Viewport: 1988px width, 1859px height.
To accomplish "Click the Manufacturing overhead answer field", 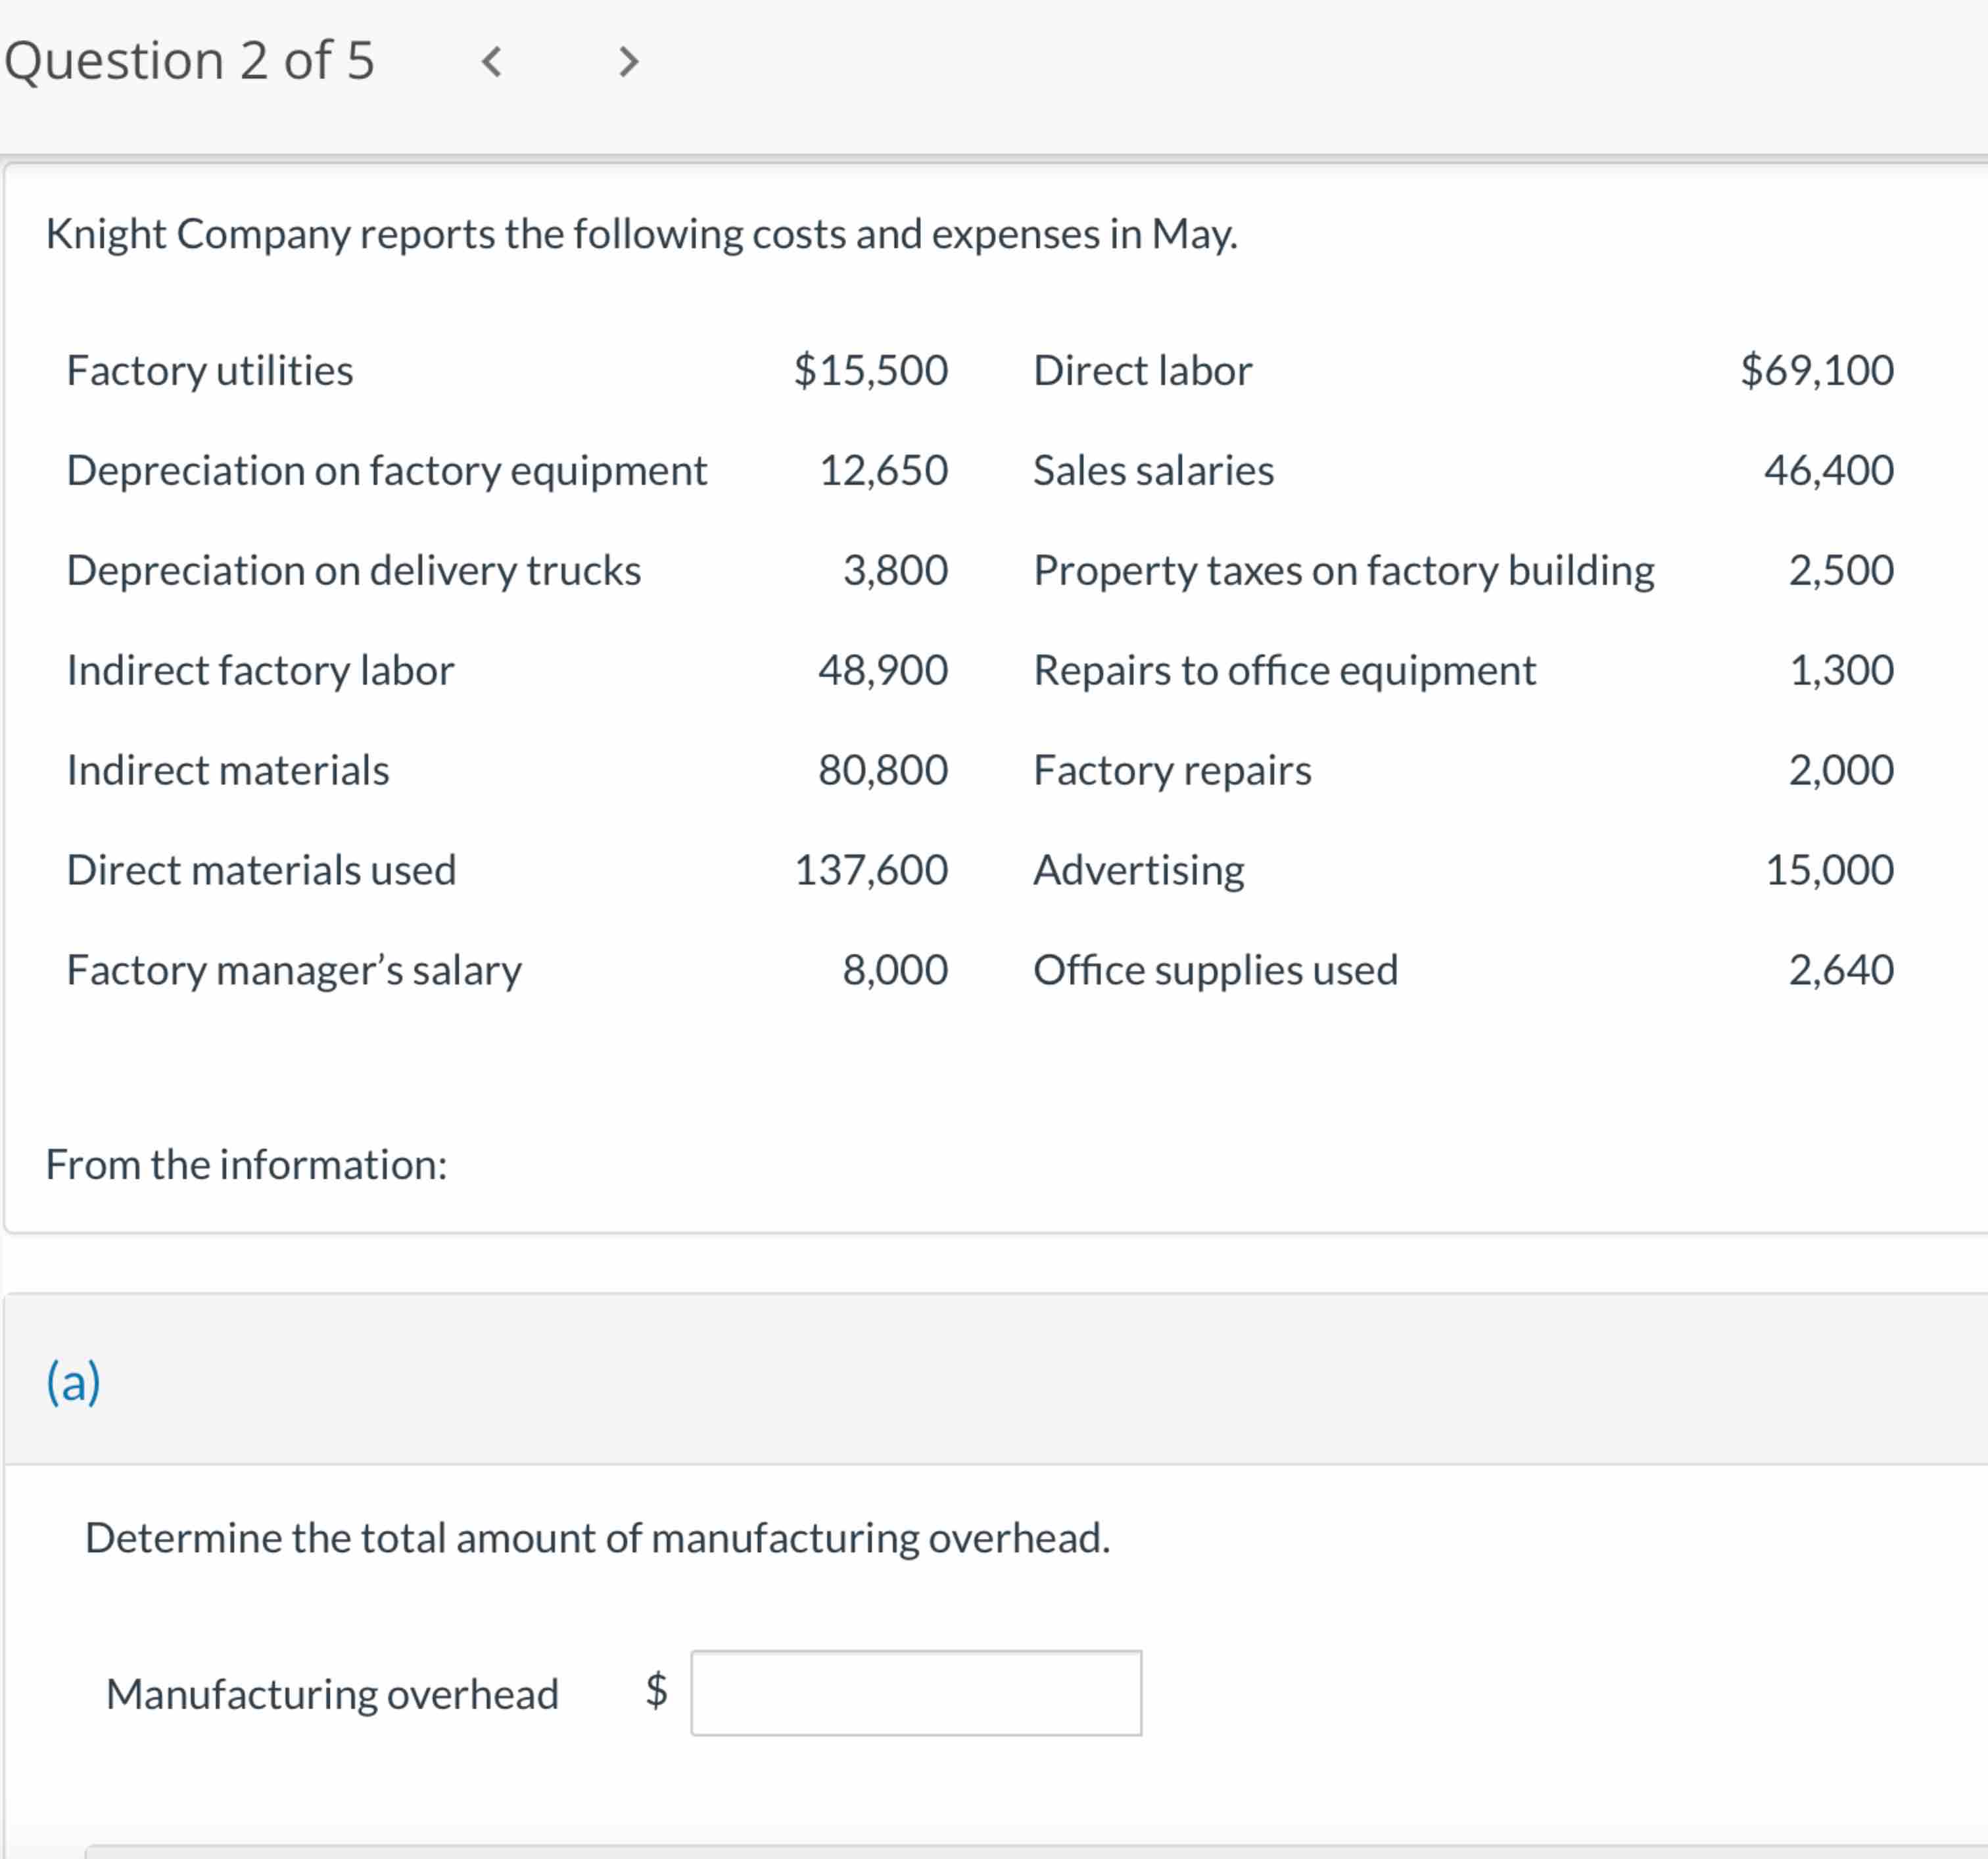I will pyautogui.click(x=916, y=1693).
